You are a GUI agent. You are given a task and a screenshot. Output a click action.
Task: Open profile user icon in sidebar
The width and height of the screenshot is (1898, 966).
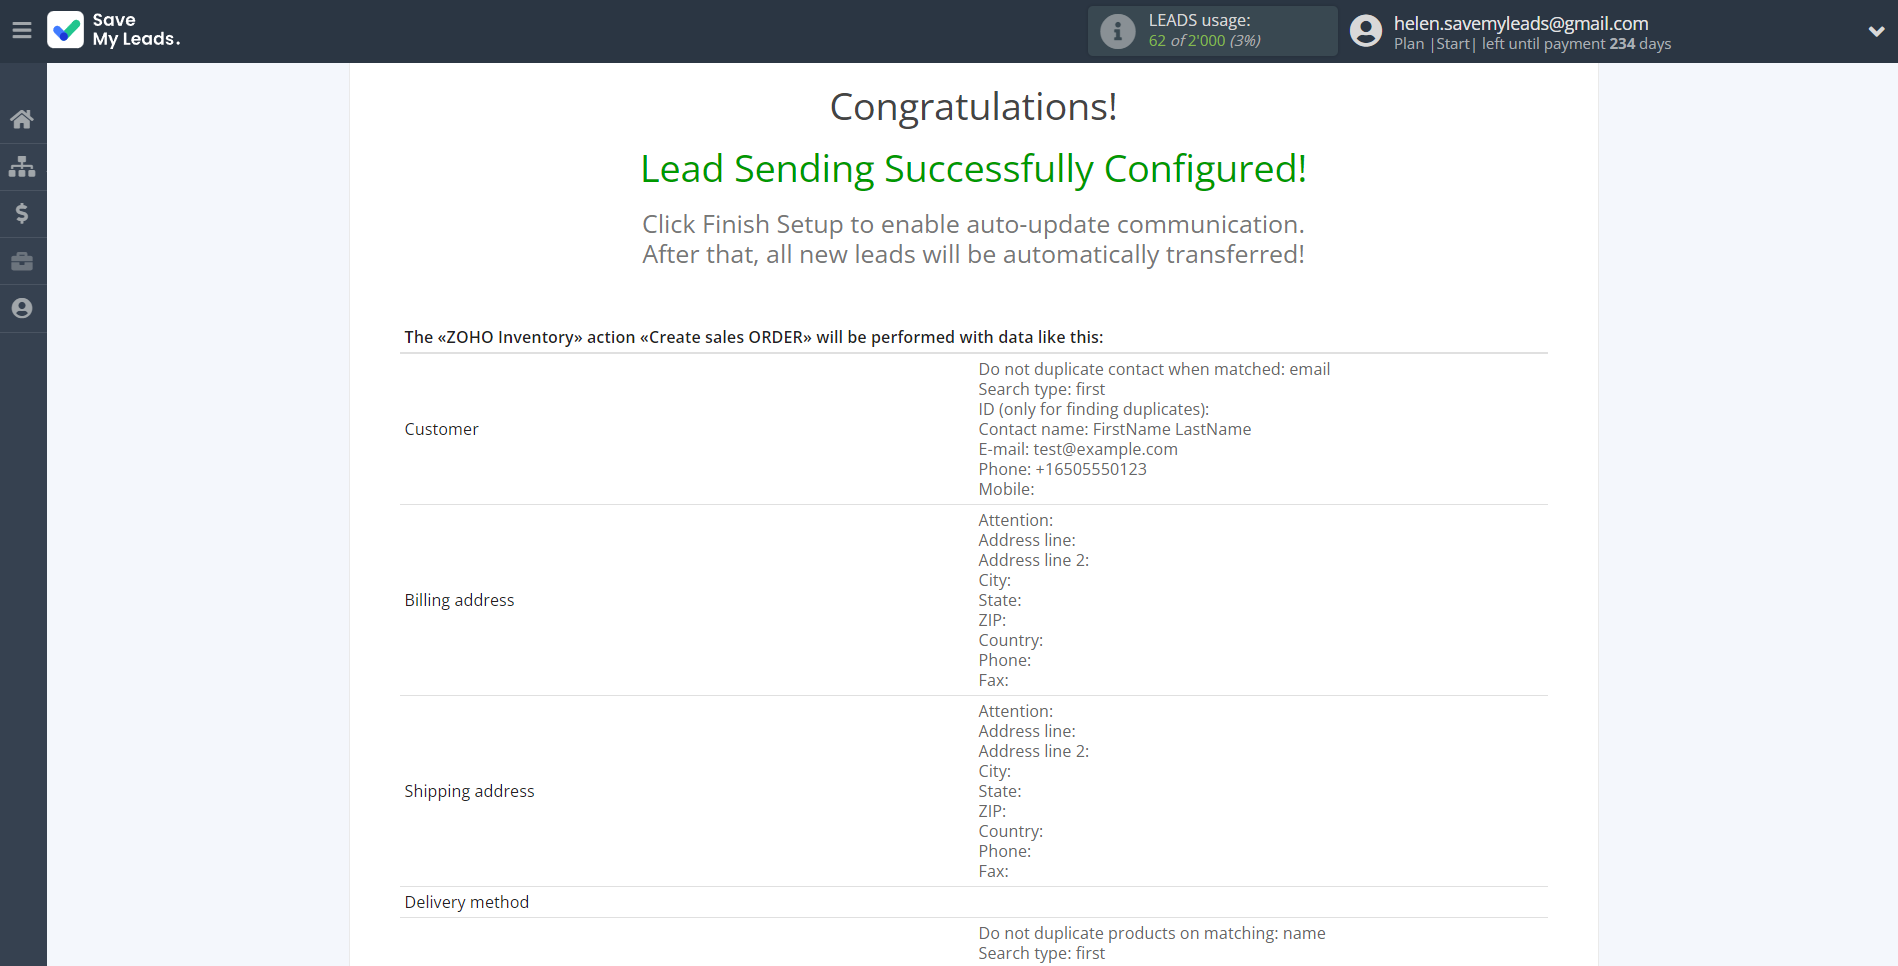tap(22, 309)
